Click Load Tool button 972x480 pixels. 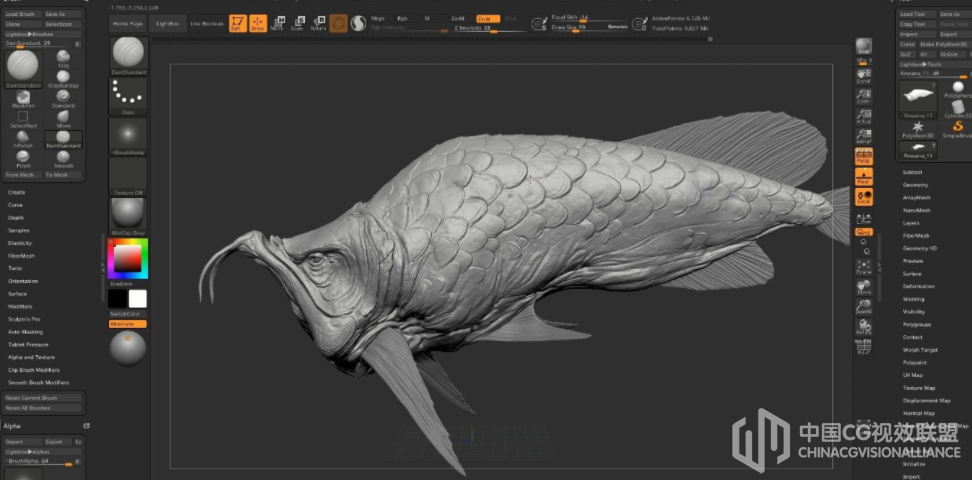click(917, 14)
